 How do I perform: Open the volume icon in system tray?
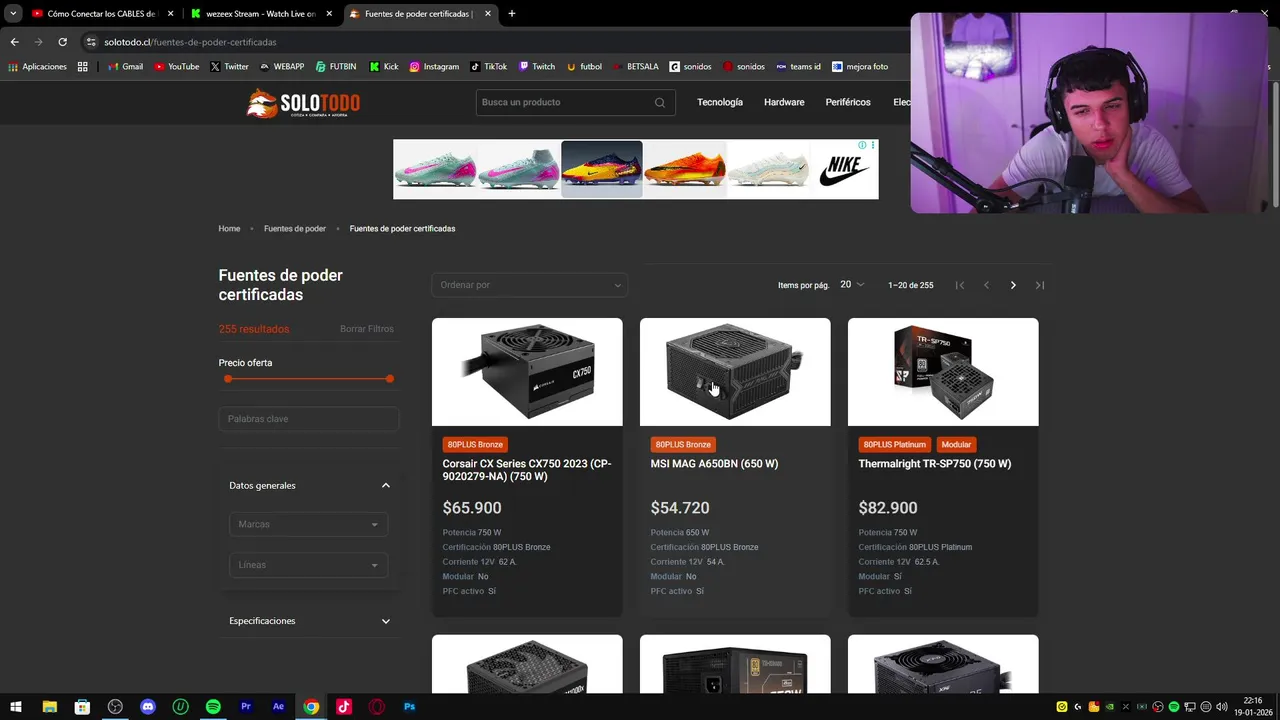click(x=1222, y=707)
